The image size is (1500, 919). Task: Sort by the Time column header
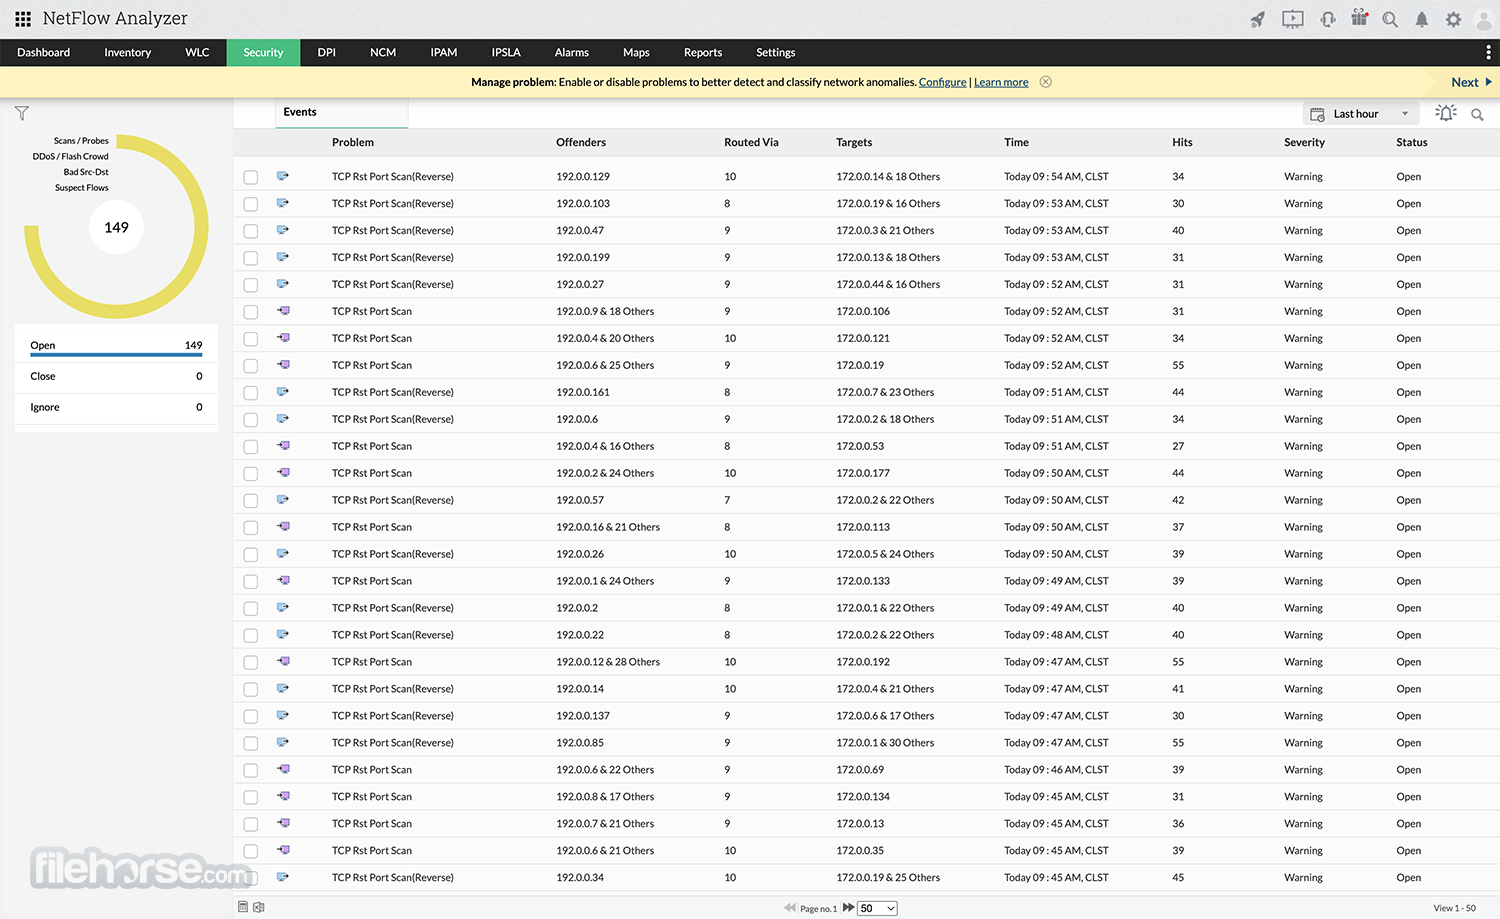tap(1016, 142)
